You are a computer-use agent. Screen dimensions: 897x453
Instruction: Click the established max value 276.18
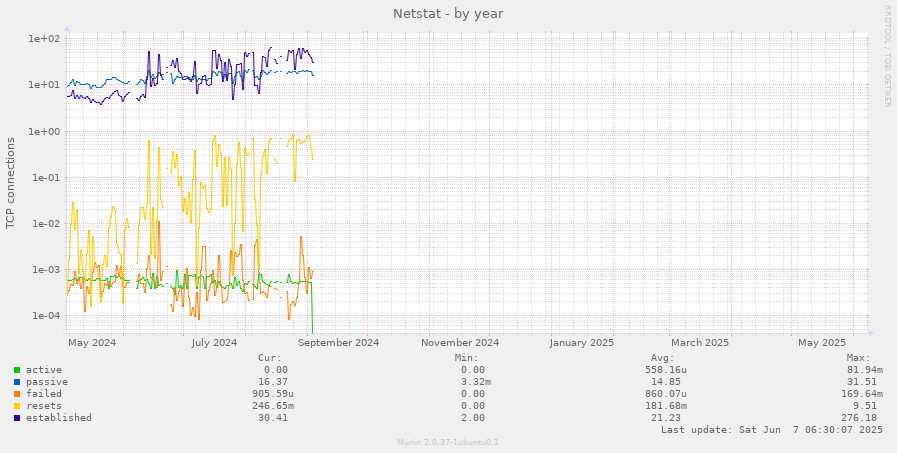(x=859, y=418)
